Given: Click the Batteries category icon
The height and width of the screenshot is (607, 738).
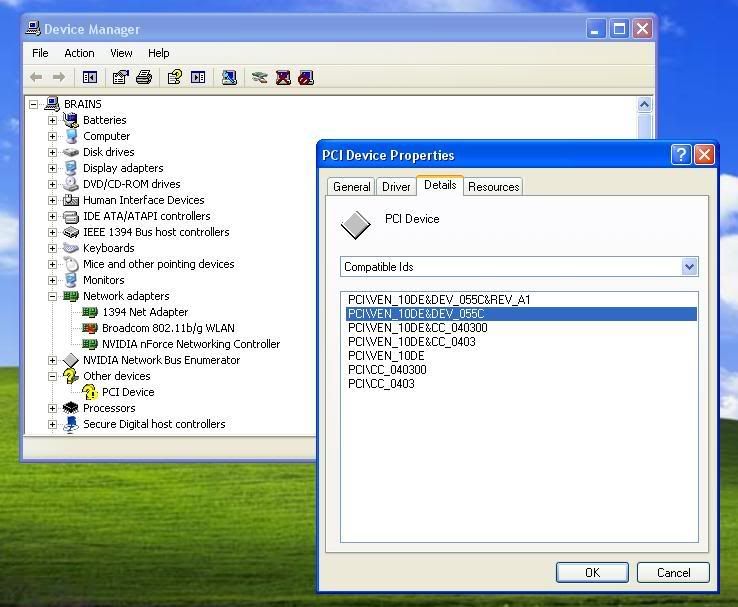Looking at the screenshot, I should tap(71, 120).
